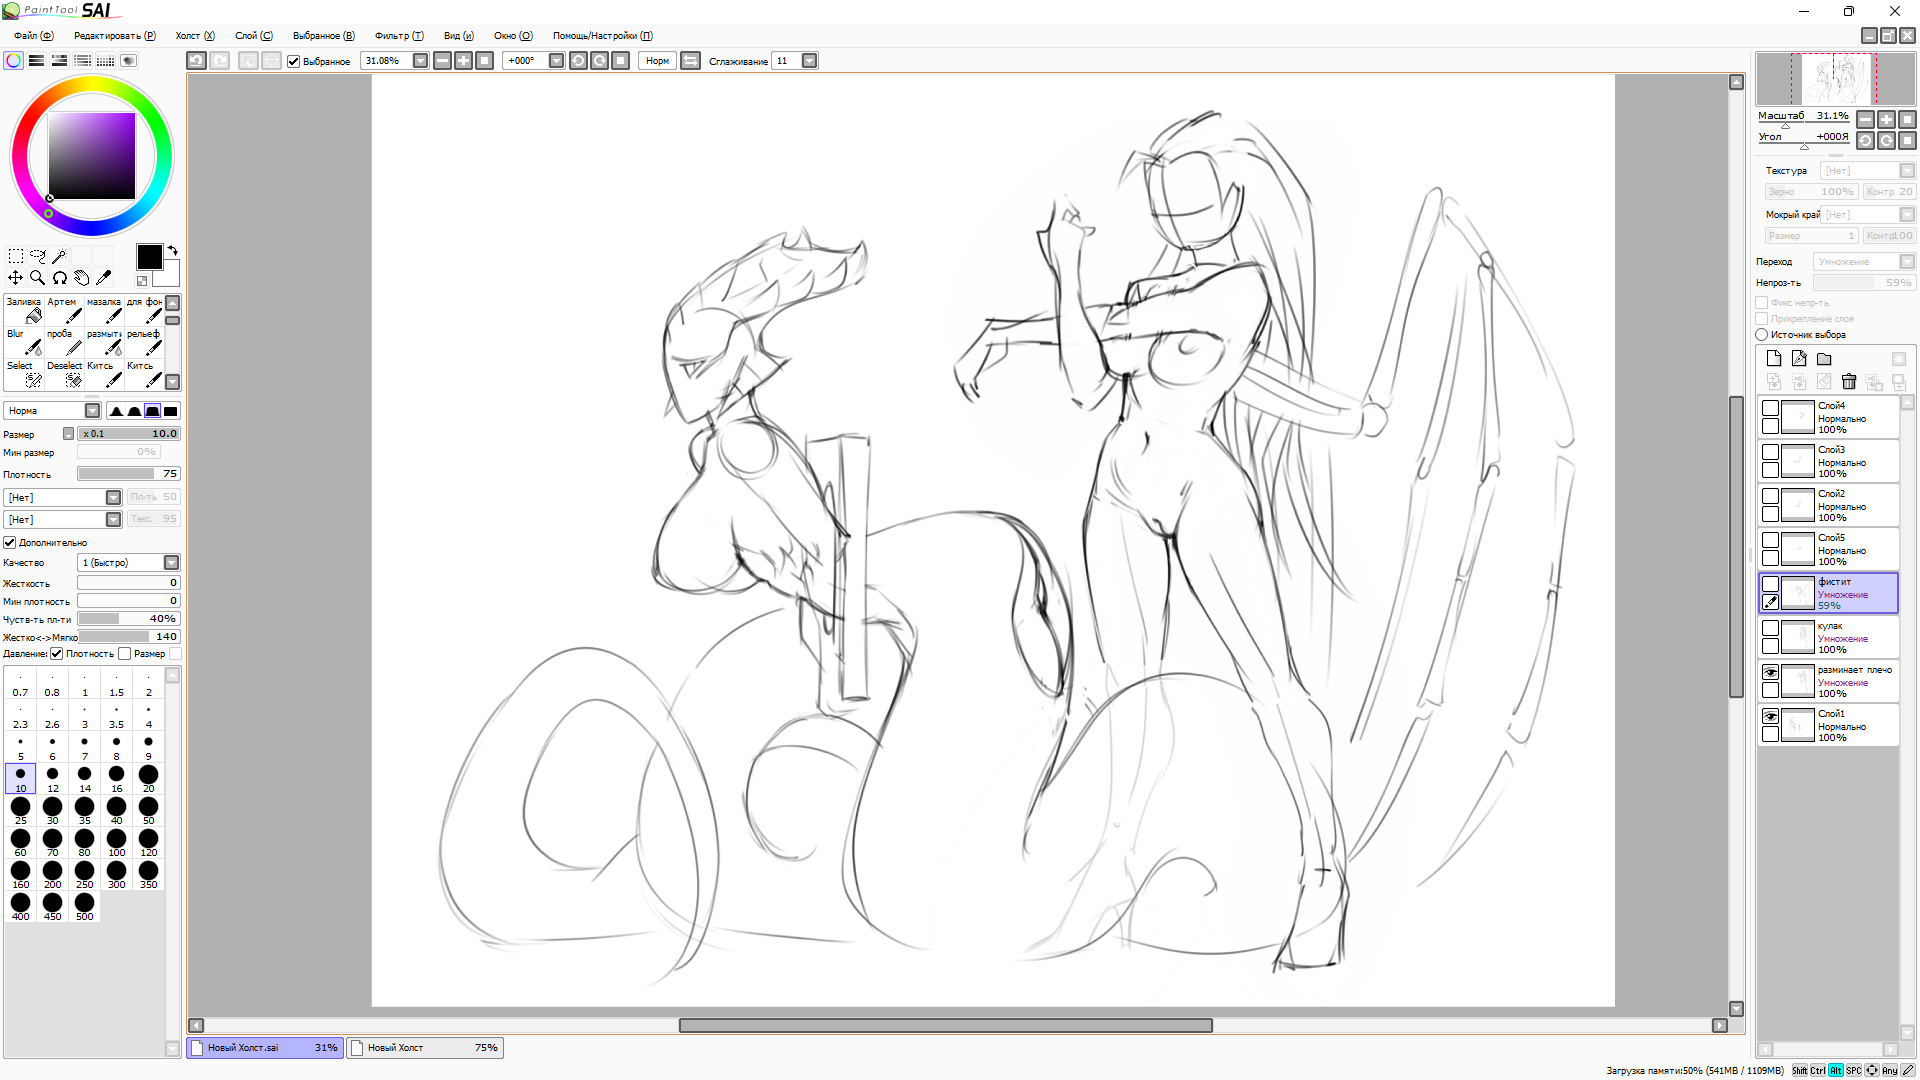Image resolution: width=1920 pixels, height=1080 pixels.
Task: Select the Select pen tool
Action: tap(24, 374)
